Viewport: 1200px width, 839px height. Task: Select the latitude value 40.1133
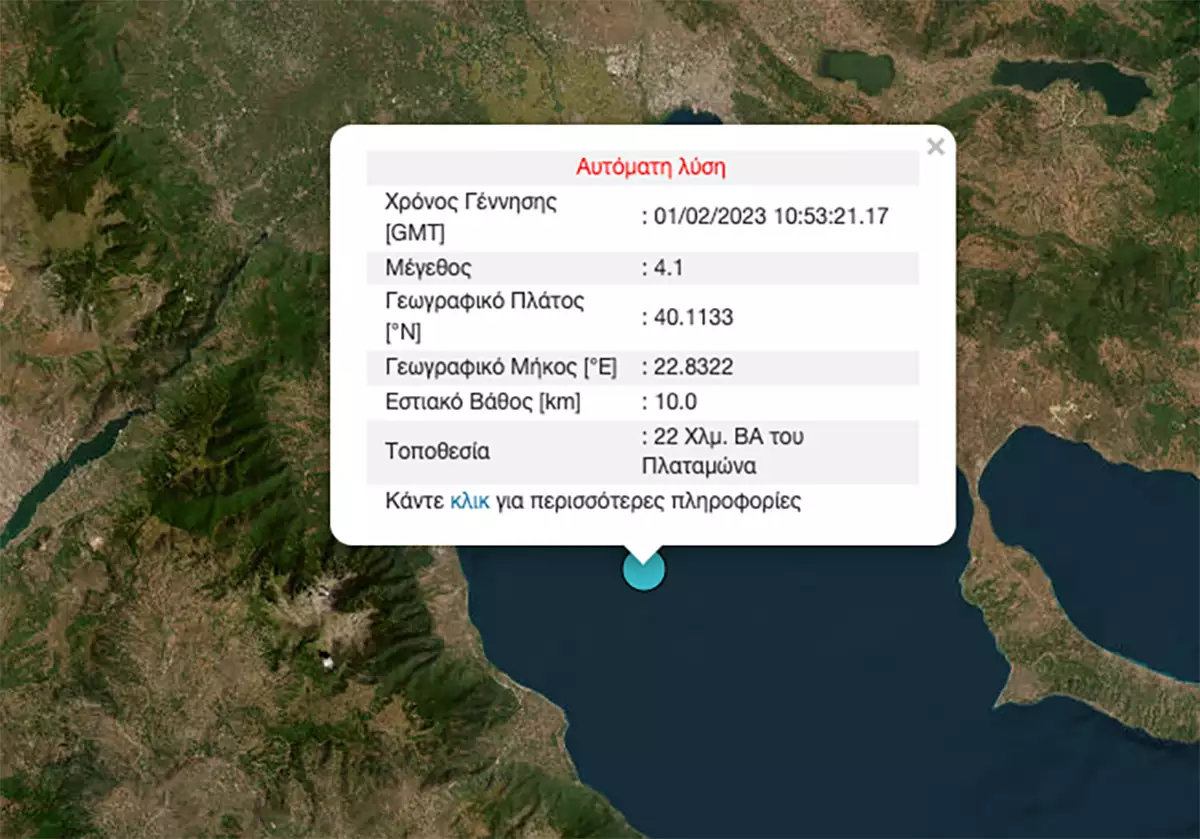pyautogui.click(x=691, y=317)
